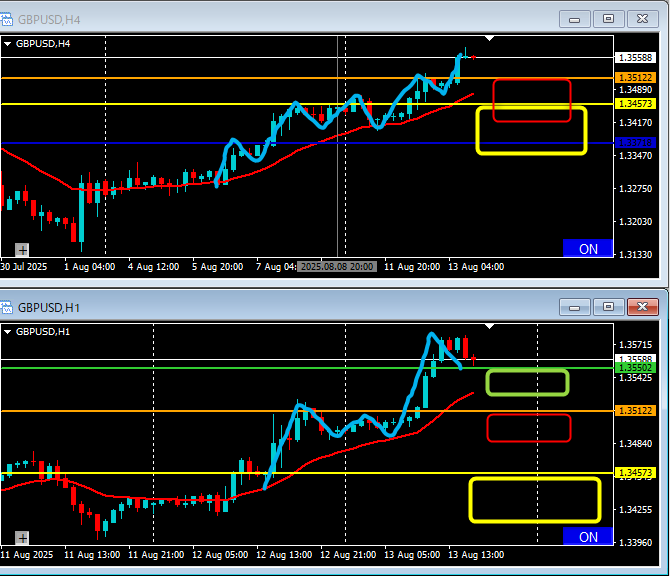Select green 1.35502 price label in H1 chart

[635, 368]
